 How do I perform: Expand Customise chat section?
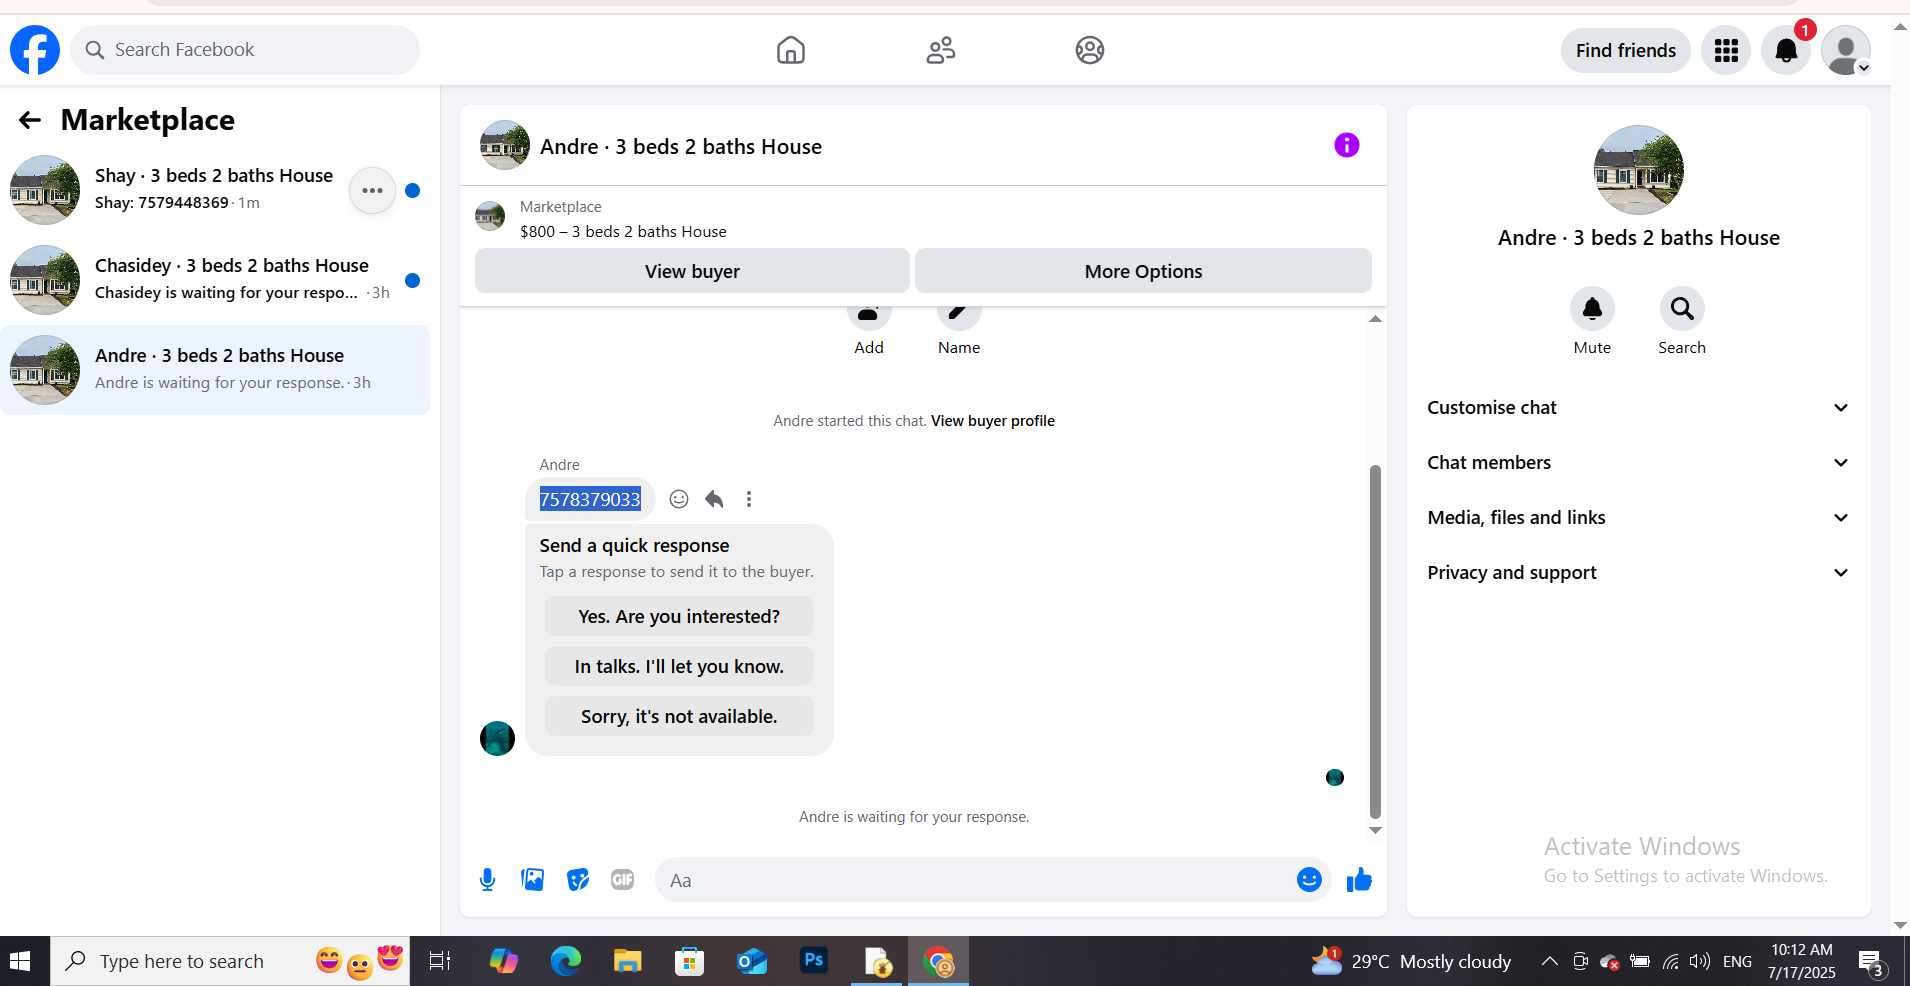pyautogui.click(x=1639, y=408)
